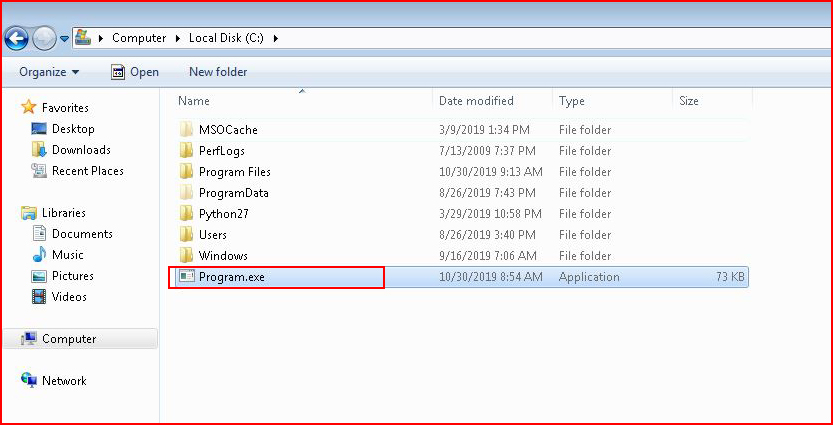The width and height of the screenshot is (833, 425).
Task: Click the Back navigation arrow button
Action: coord(16,38)
